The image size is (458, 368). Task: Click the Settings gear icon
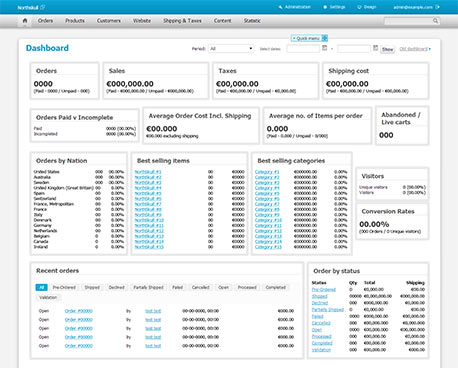point(325,7)
